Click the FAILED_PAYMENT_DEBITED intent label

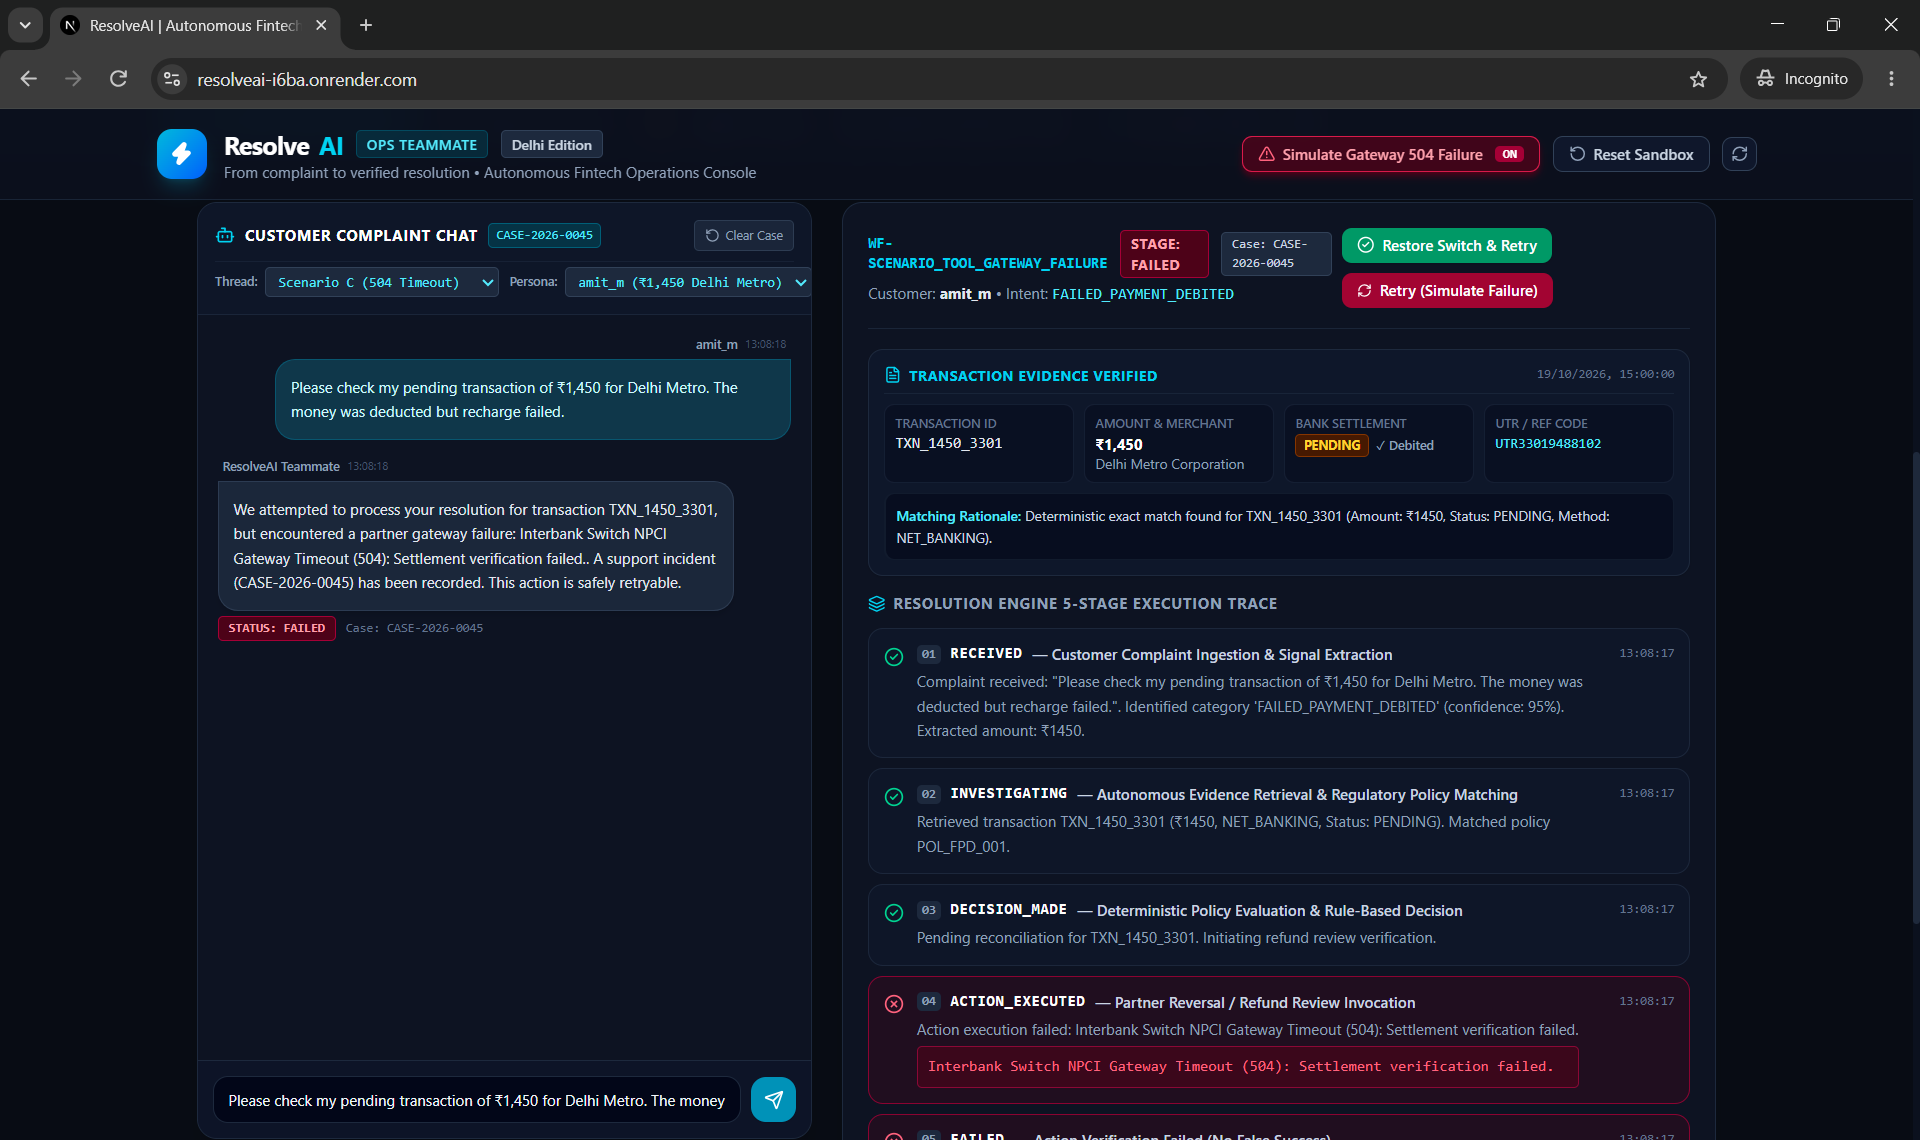point(1142,294)
